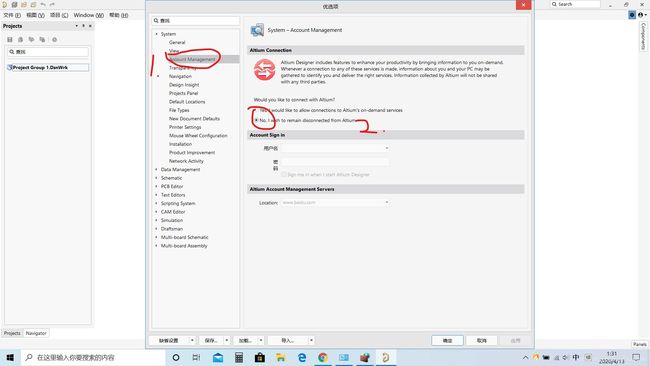This screenshot has height=366, width=650.
Task: Select Network Activity in the preferences tree
Action: point(186,161)
